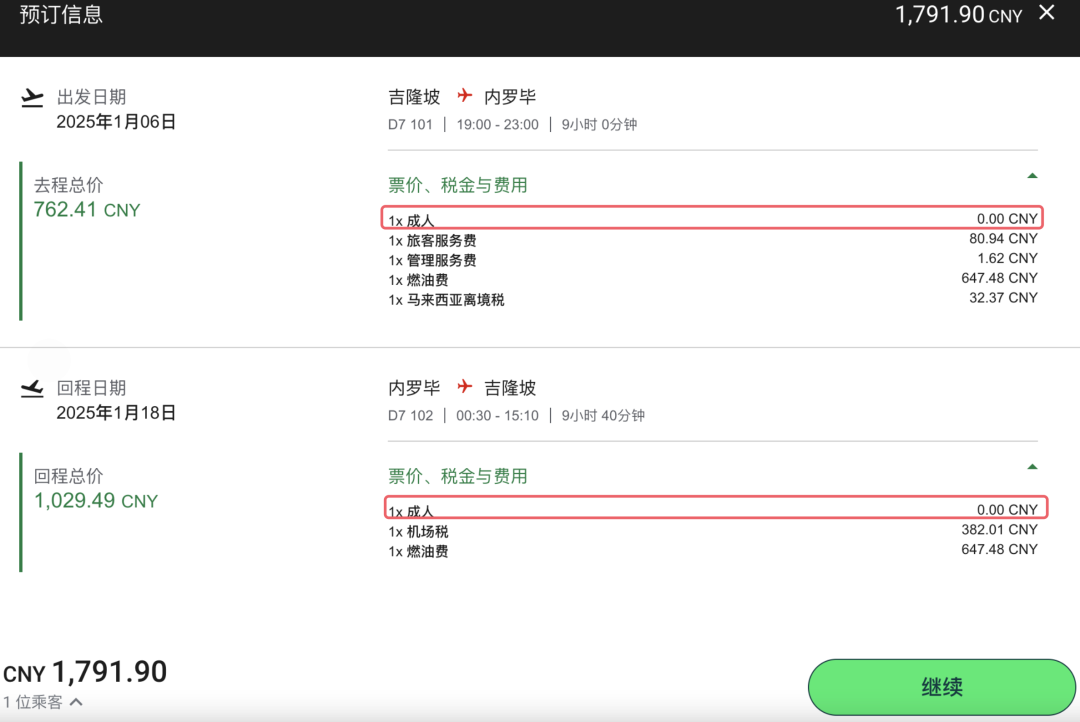The image size is (1080, 722).
Task: Expand the 1 位乘客 passenger details
Action: [38, 703]
